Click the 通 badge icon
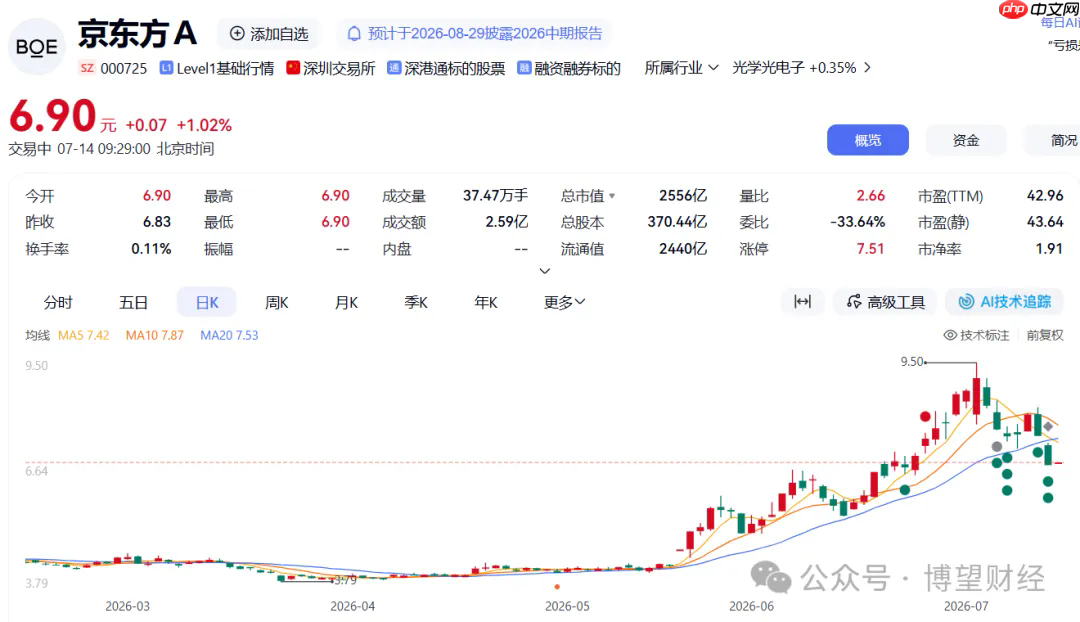The image size is (1080, 622). (393, 68)
